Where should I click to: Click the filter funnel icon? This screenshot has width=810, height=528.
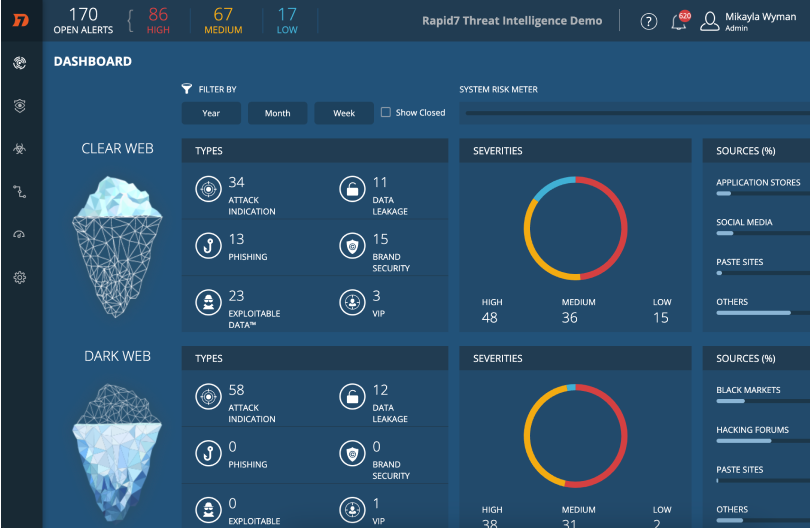pos(186,89)
